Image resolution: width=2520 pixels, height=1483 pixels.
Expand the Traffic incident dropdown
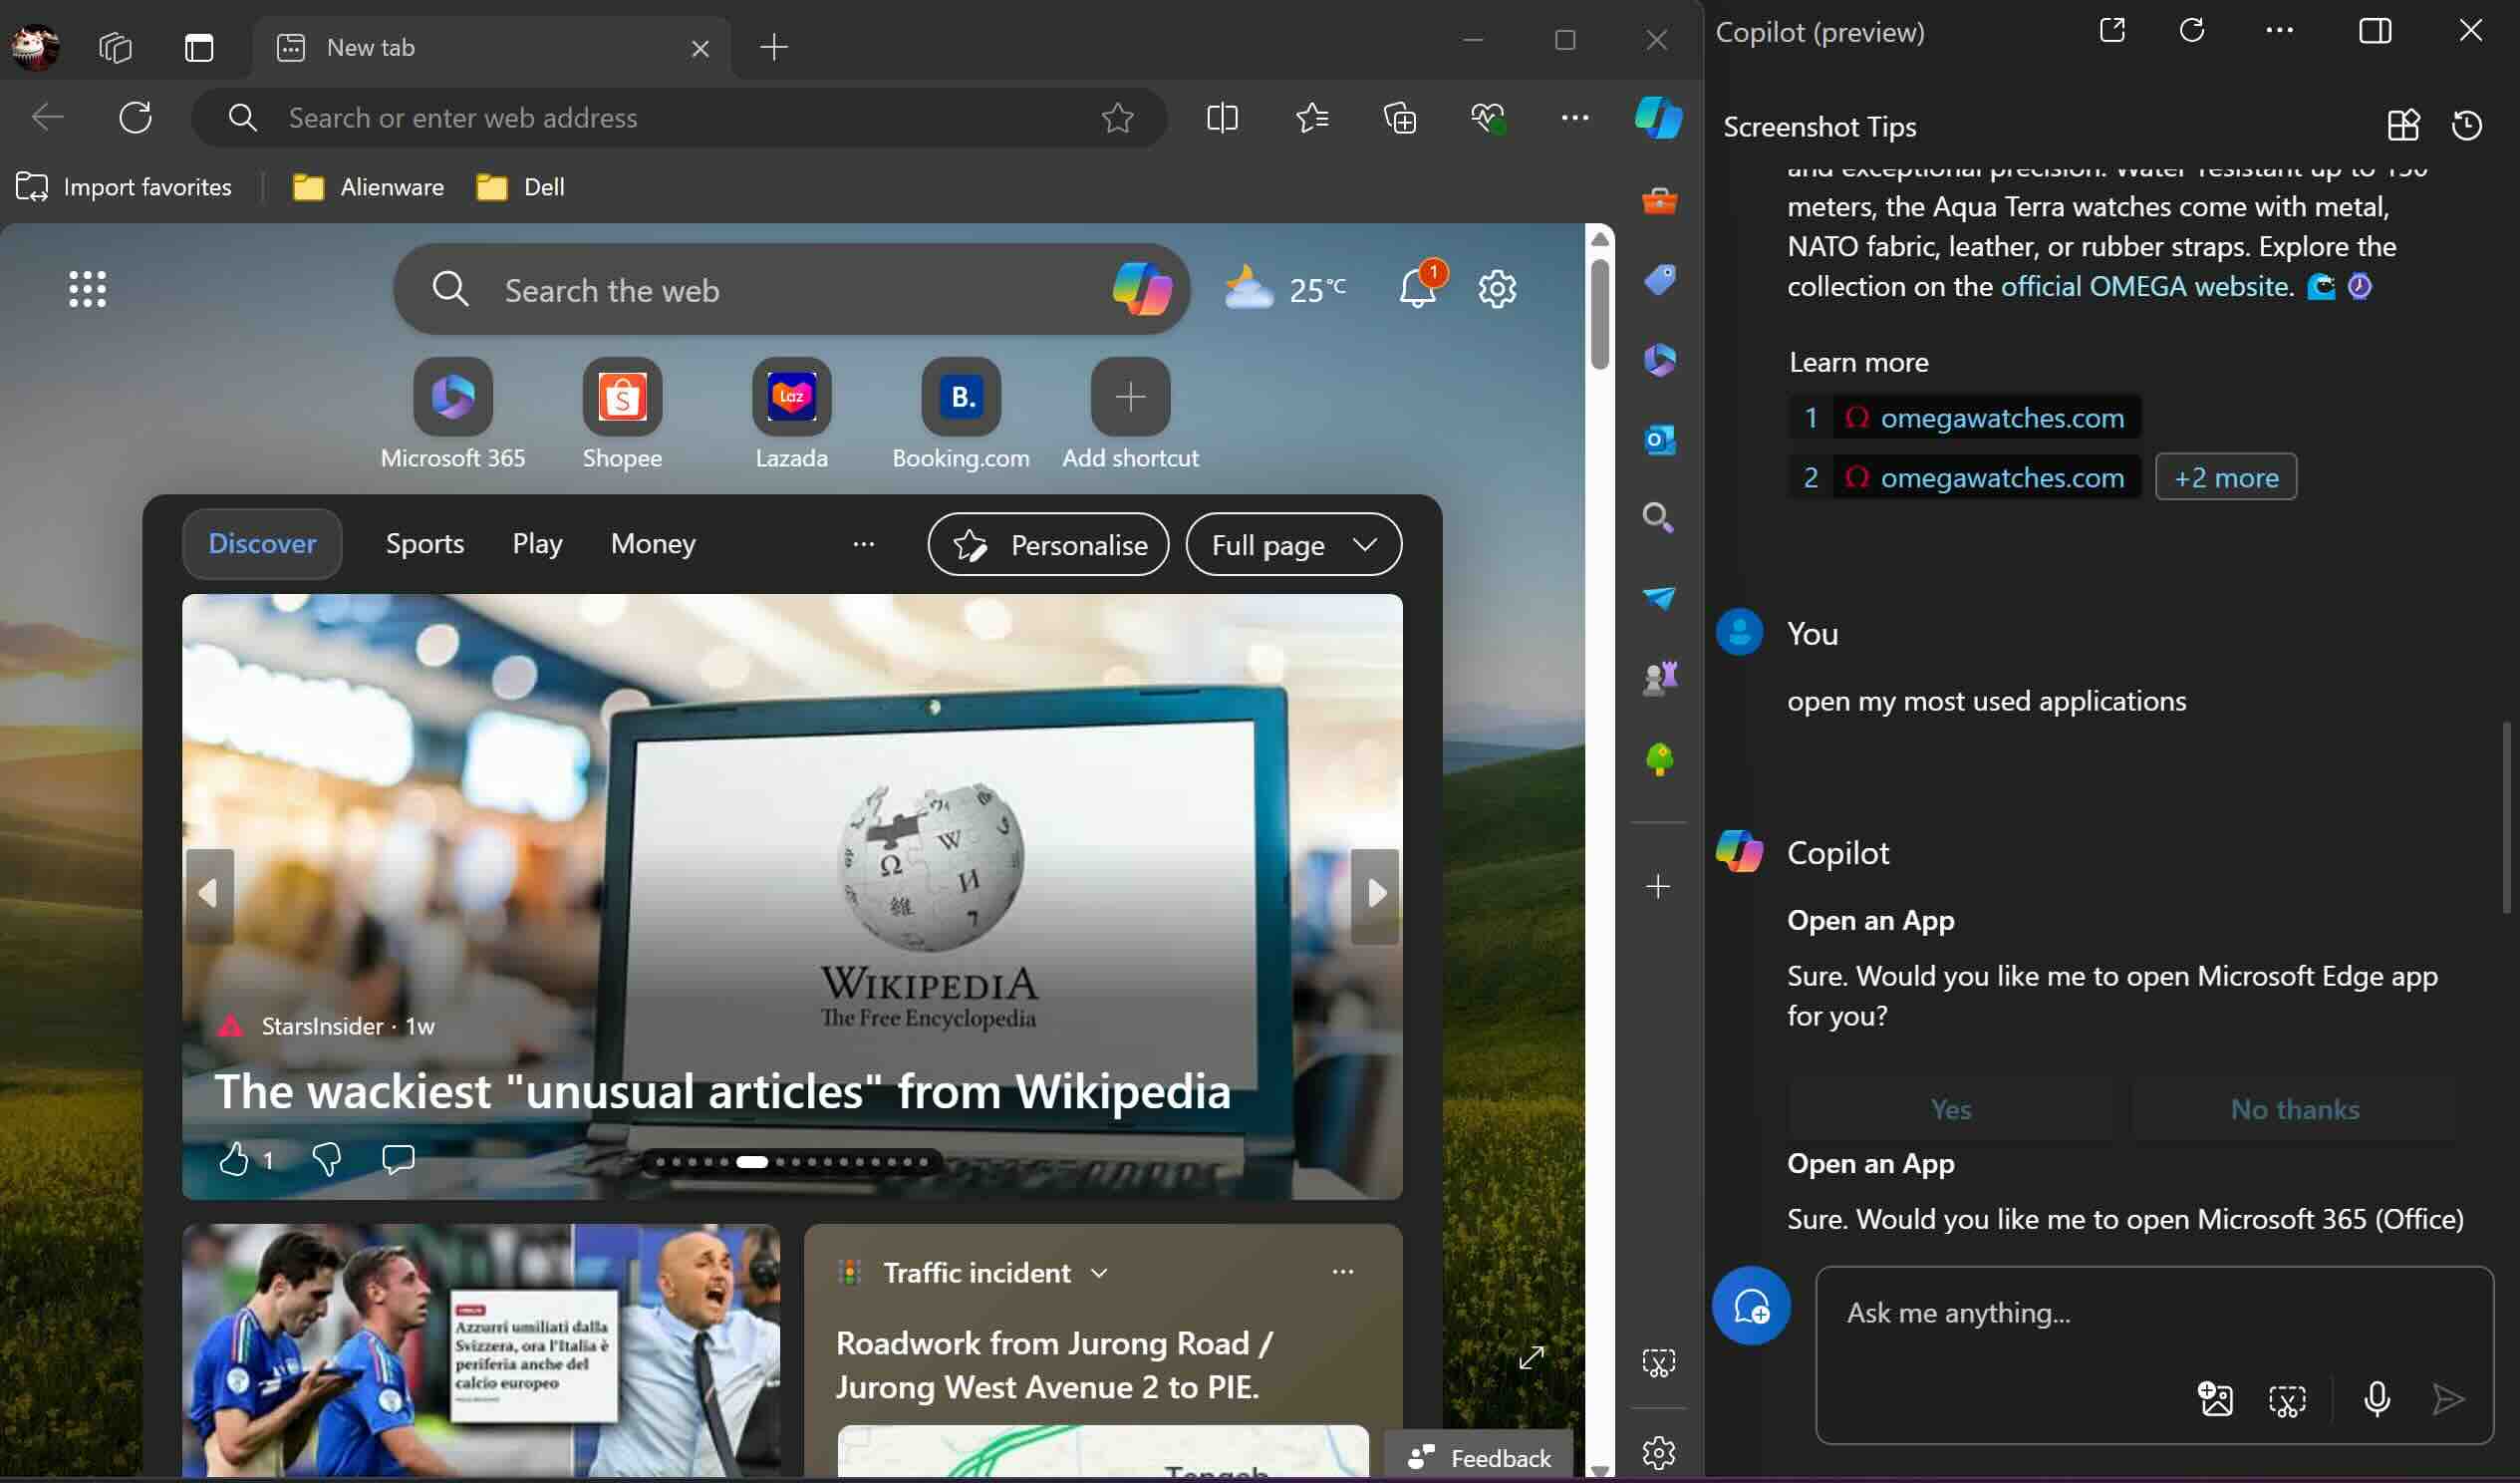coord(1099,1273)
